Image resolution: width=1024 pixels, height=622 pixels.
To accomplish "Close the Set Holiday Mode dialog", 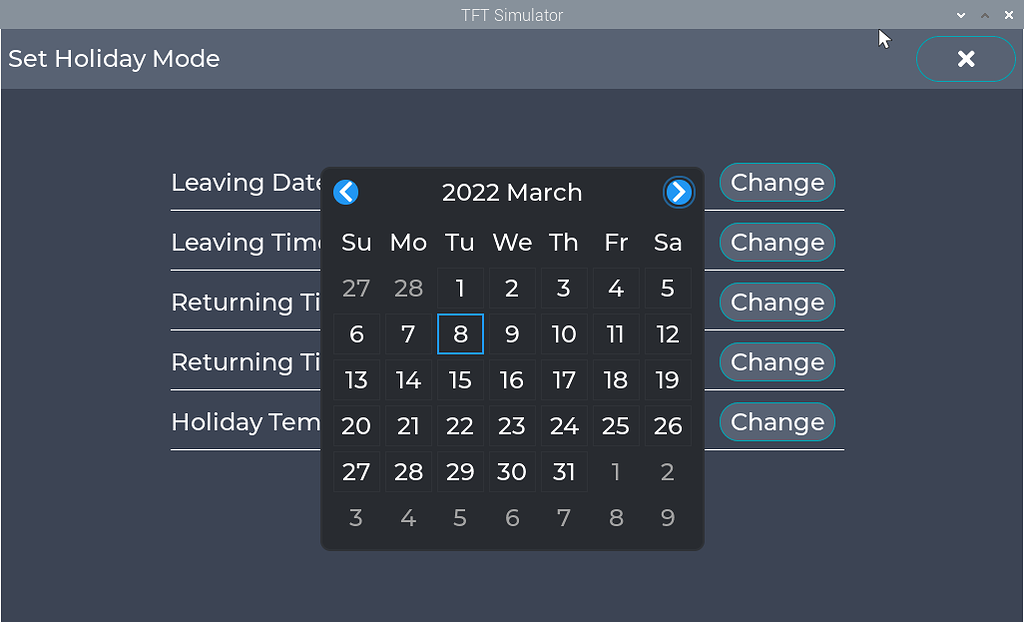I will pyautogui.click(x=965, y=58).
